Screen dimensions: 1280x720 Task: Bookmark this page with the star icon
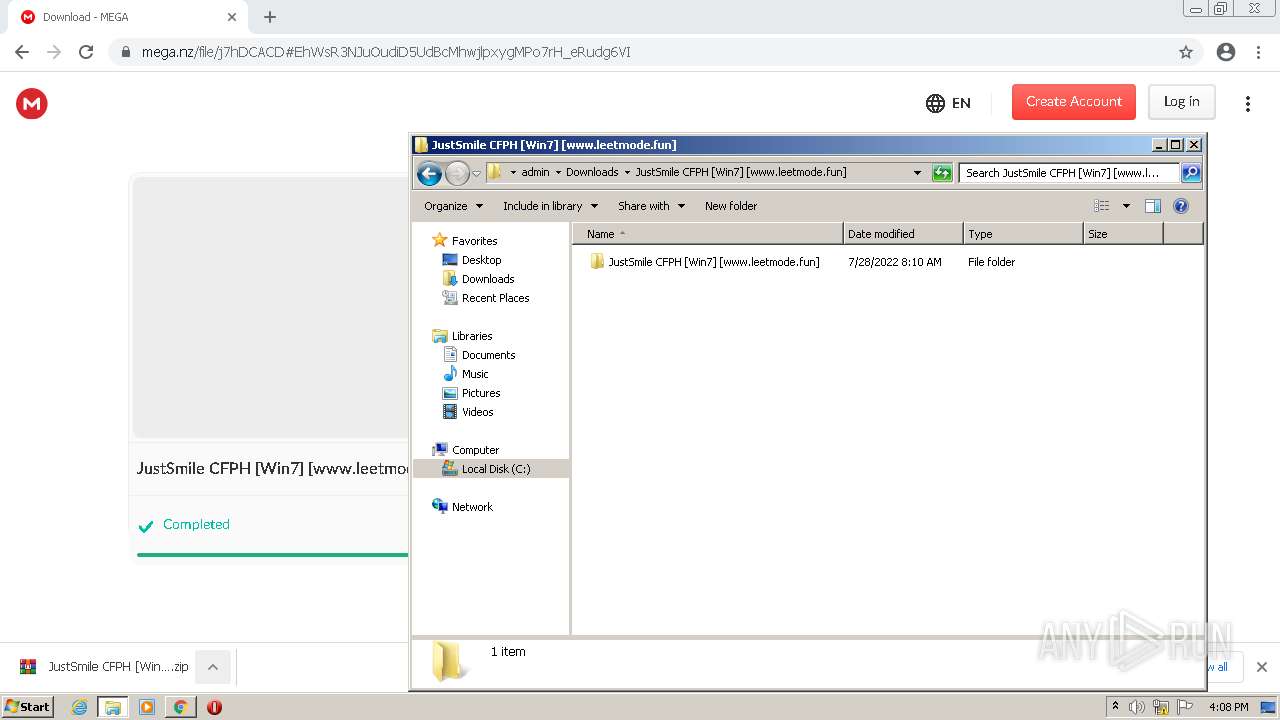(1186, 52)
